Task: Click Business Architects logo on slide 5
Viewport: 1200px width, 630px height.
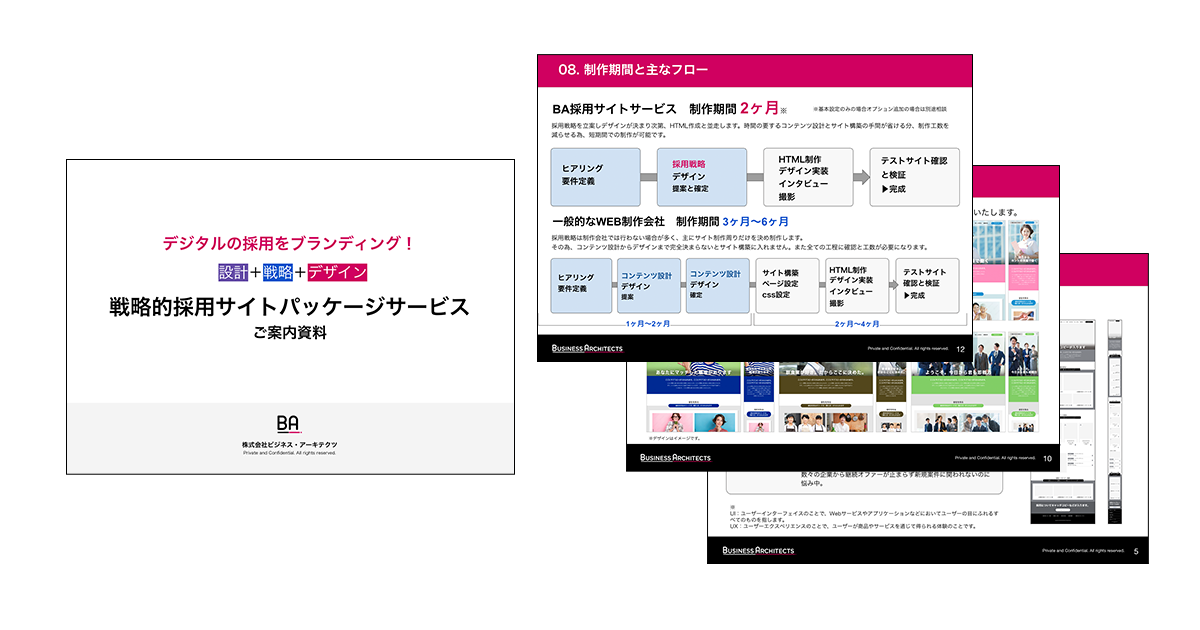Action: [758, 550]
